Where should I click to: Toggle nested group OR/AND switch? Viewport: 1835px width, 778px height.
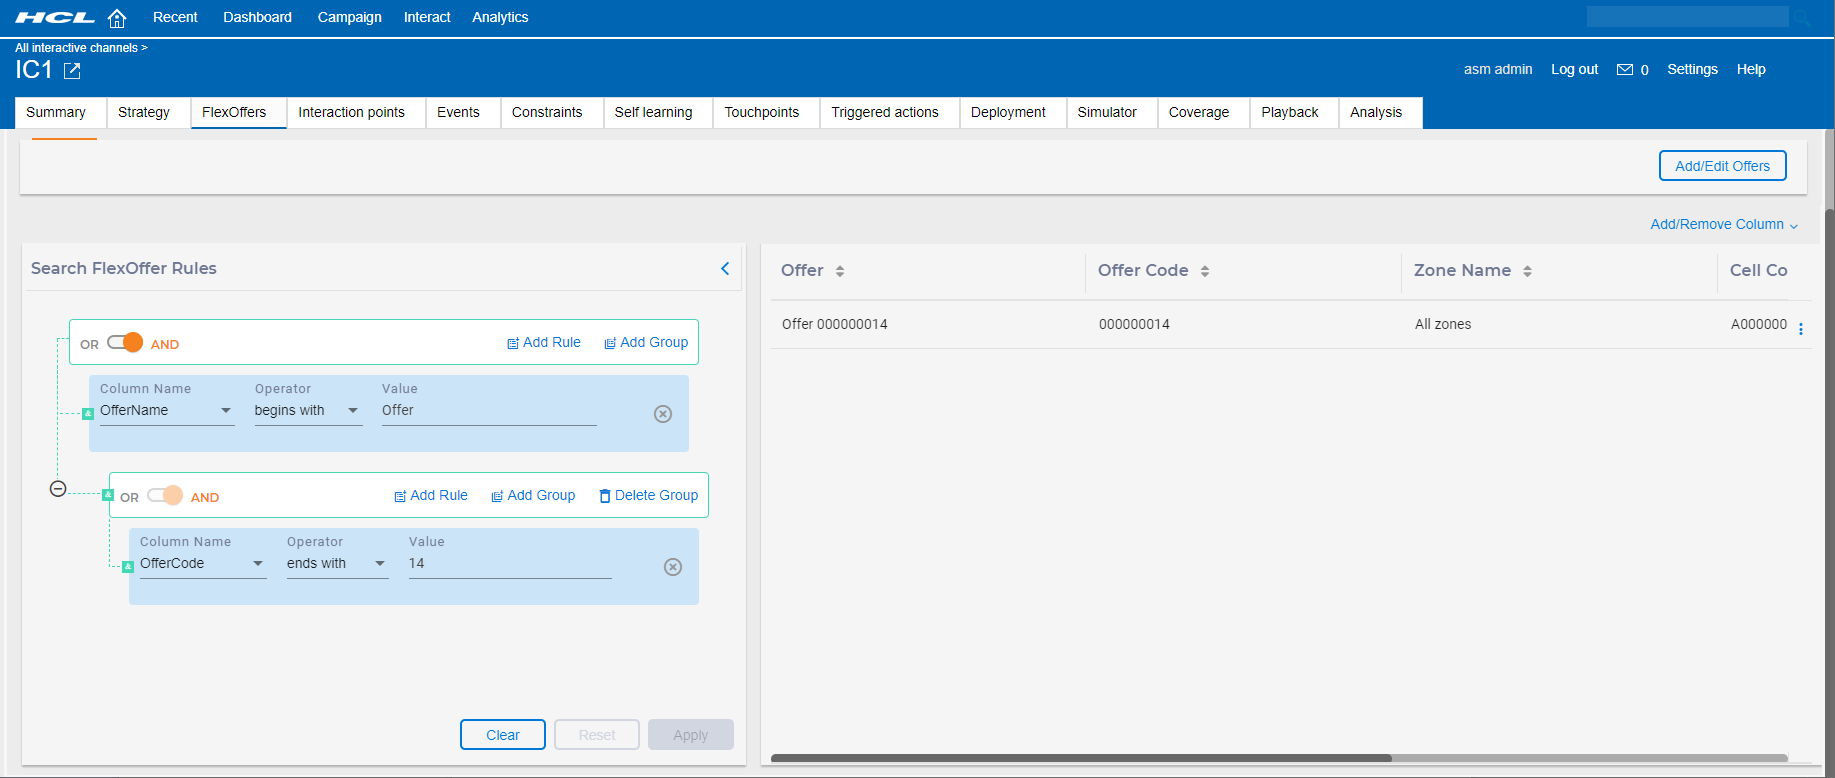[166, 496]
